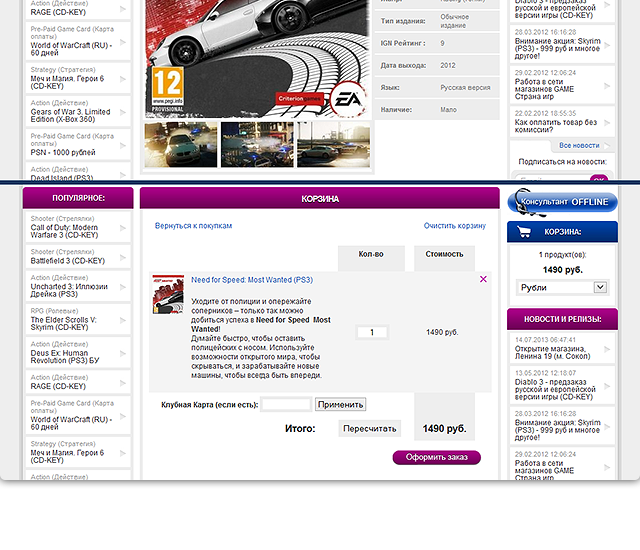Click the Оформить заказ button

click(436, 457)
